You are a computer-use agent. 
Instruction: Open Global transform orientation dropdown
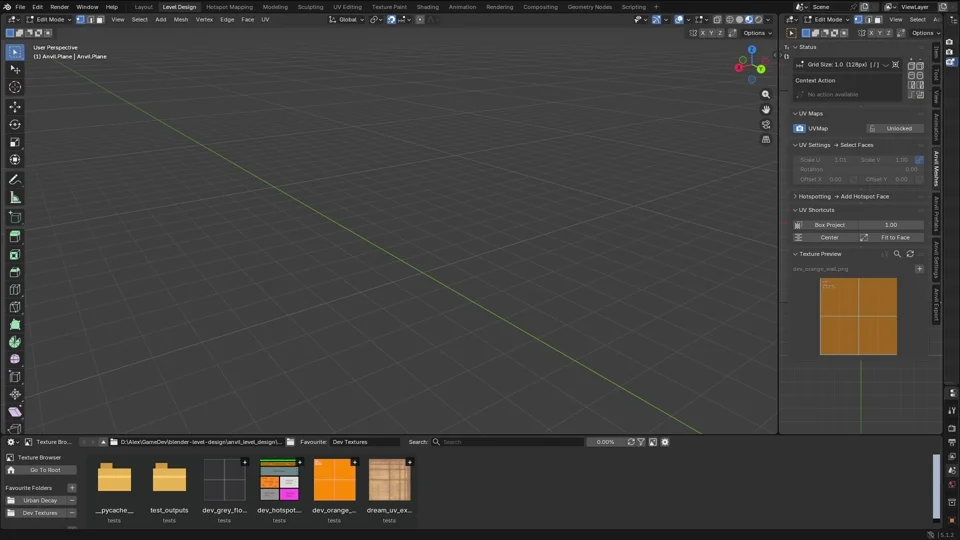346,20
